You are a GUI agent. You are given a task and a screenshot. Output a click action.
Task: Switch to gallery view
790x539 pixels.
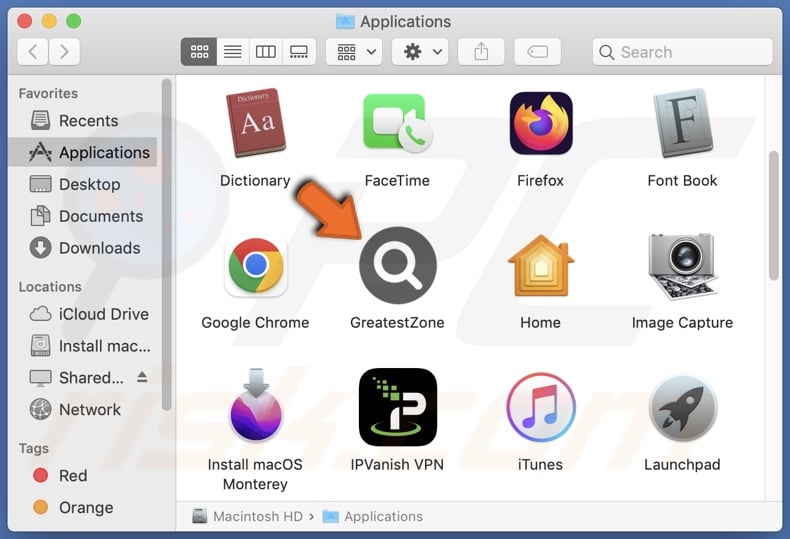299,51
